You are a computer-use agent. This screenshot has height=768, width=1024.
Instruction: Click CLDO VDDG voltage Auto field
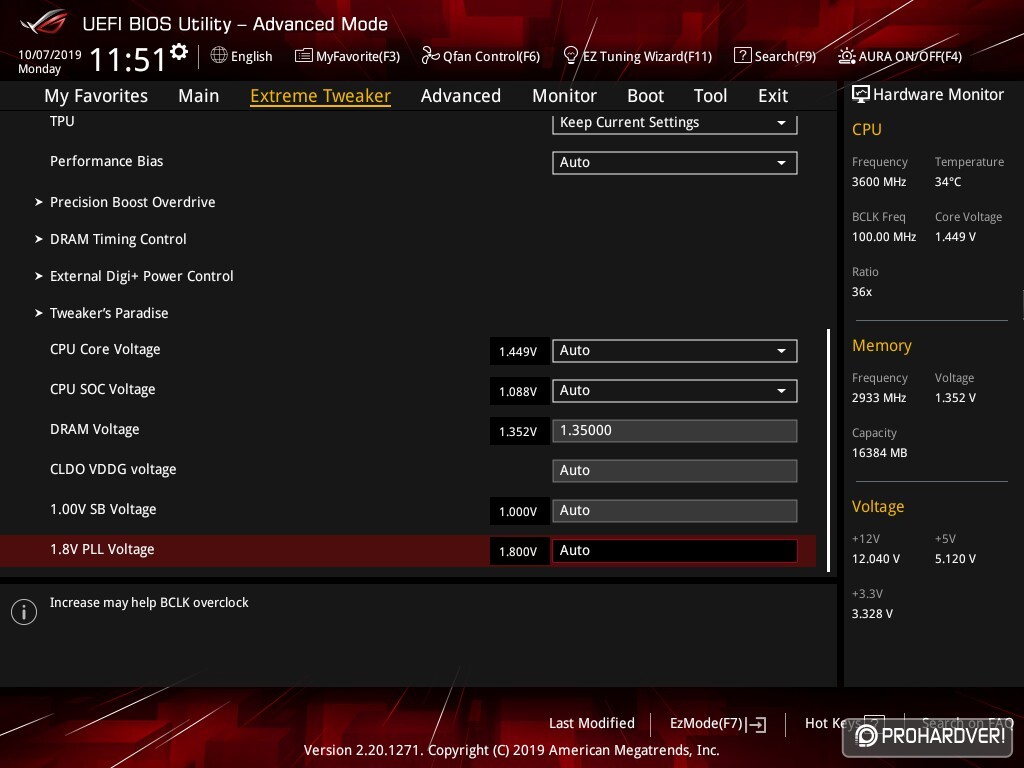675,471
